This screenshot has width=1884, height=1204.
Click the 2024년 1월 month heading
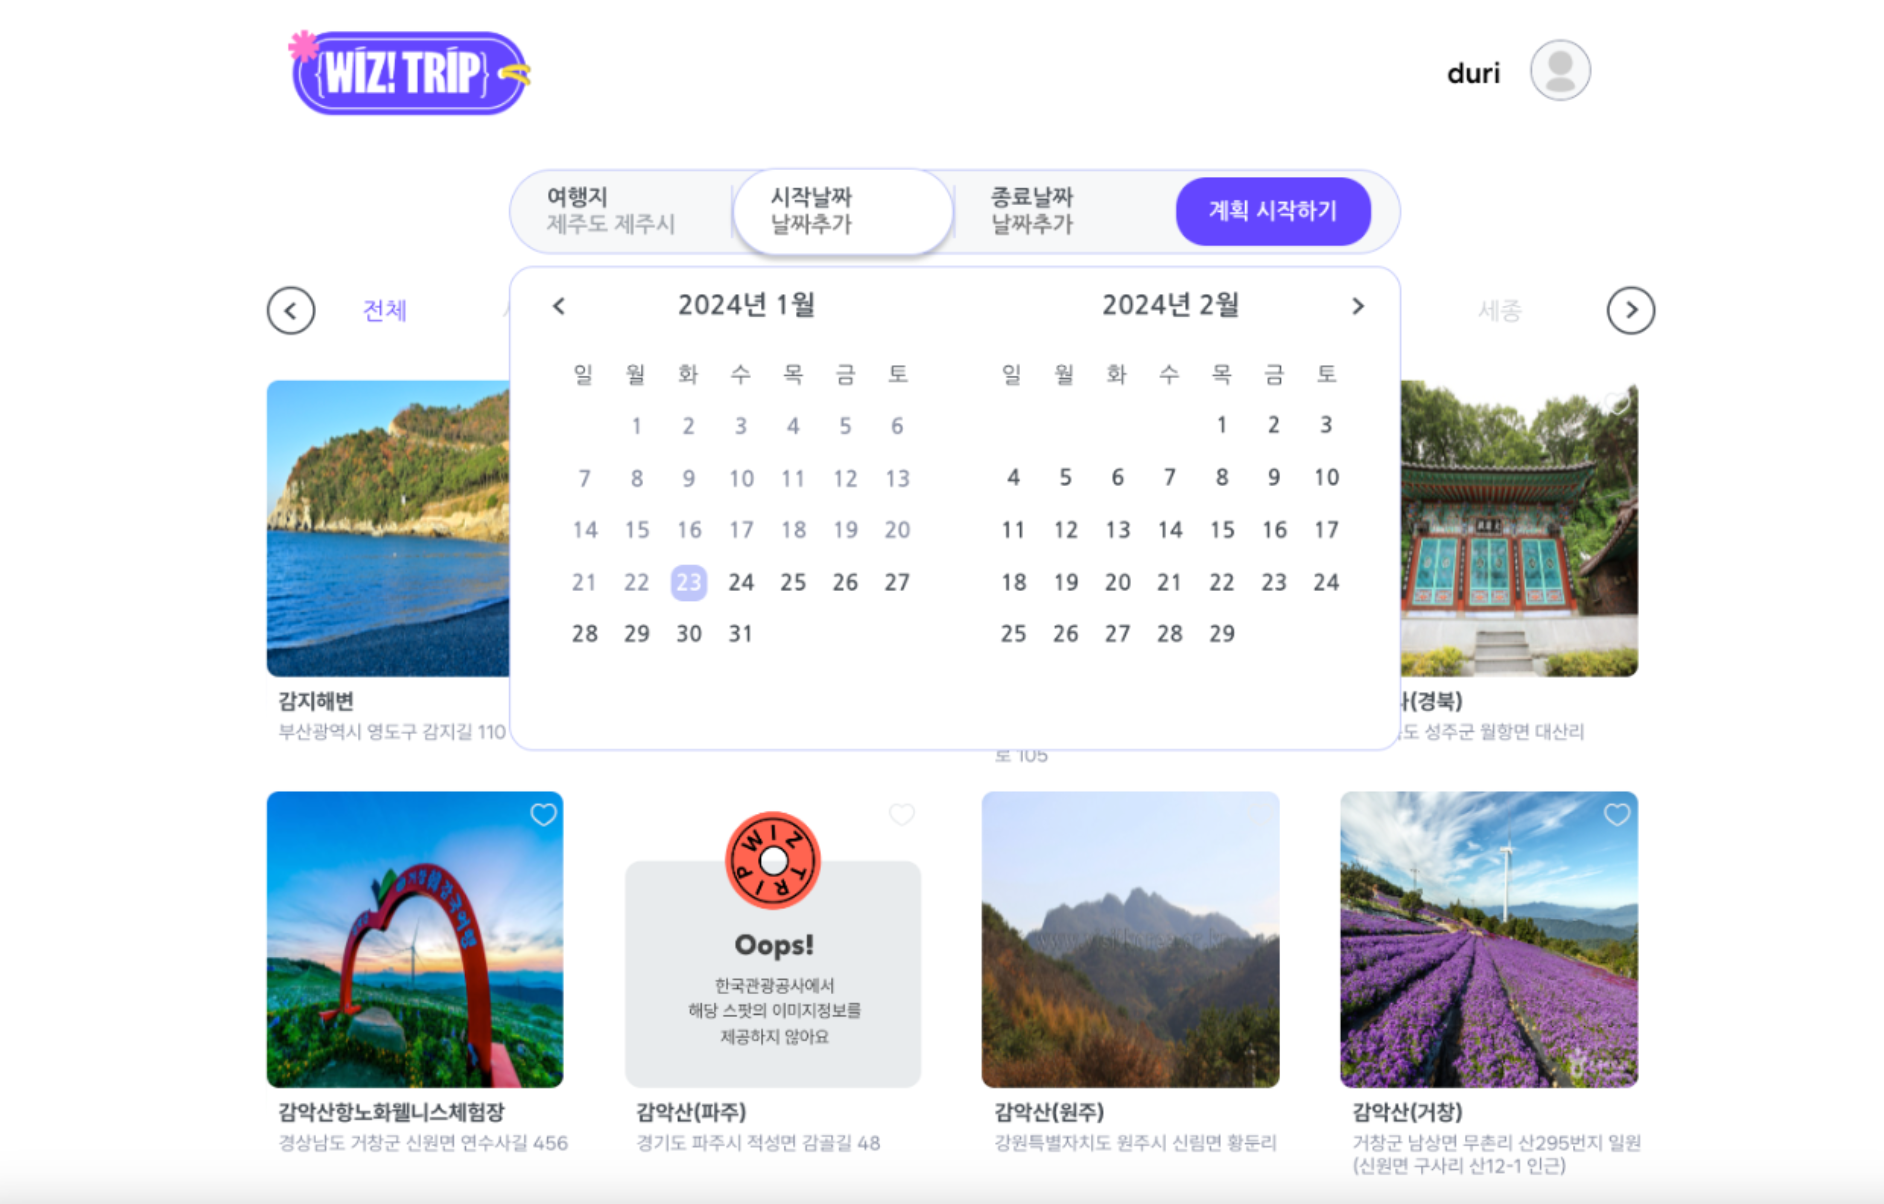[746, 305]
